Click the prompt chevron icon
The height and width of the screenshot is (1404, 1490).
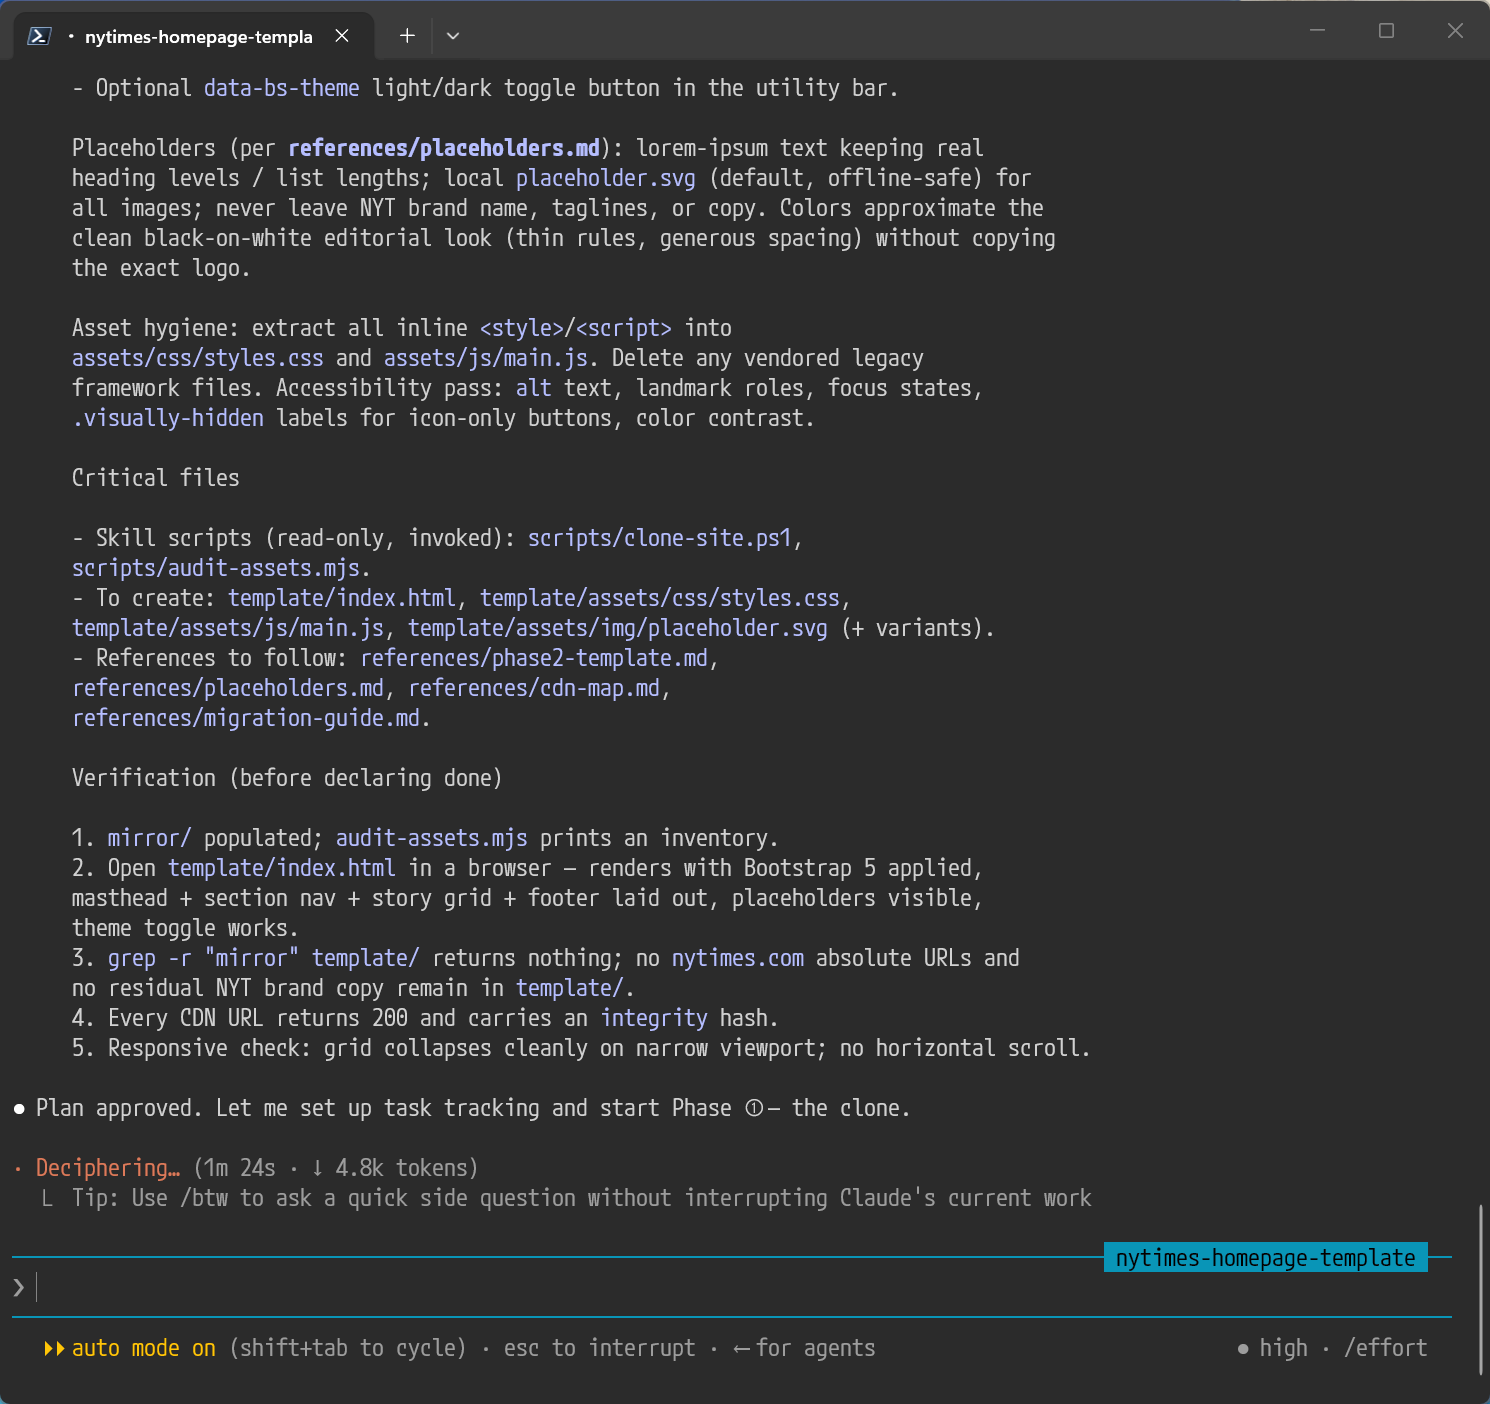pos(19,1287)
